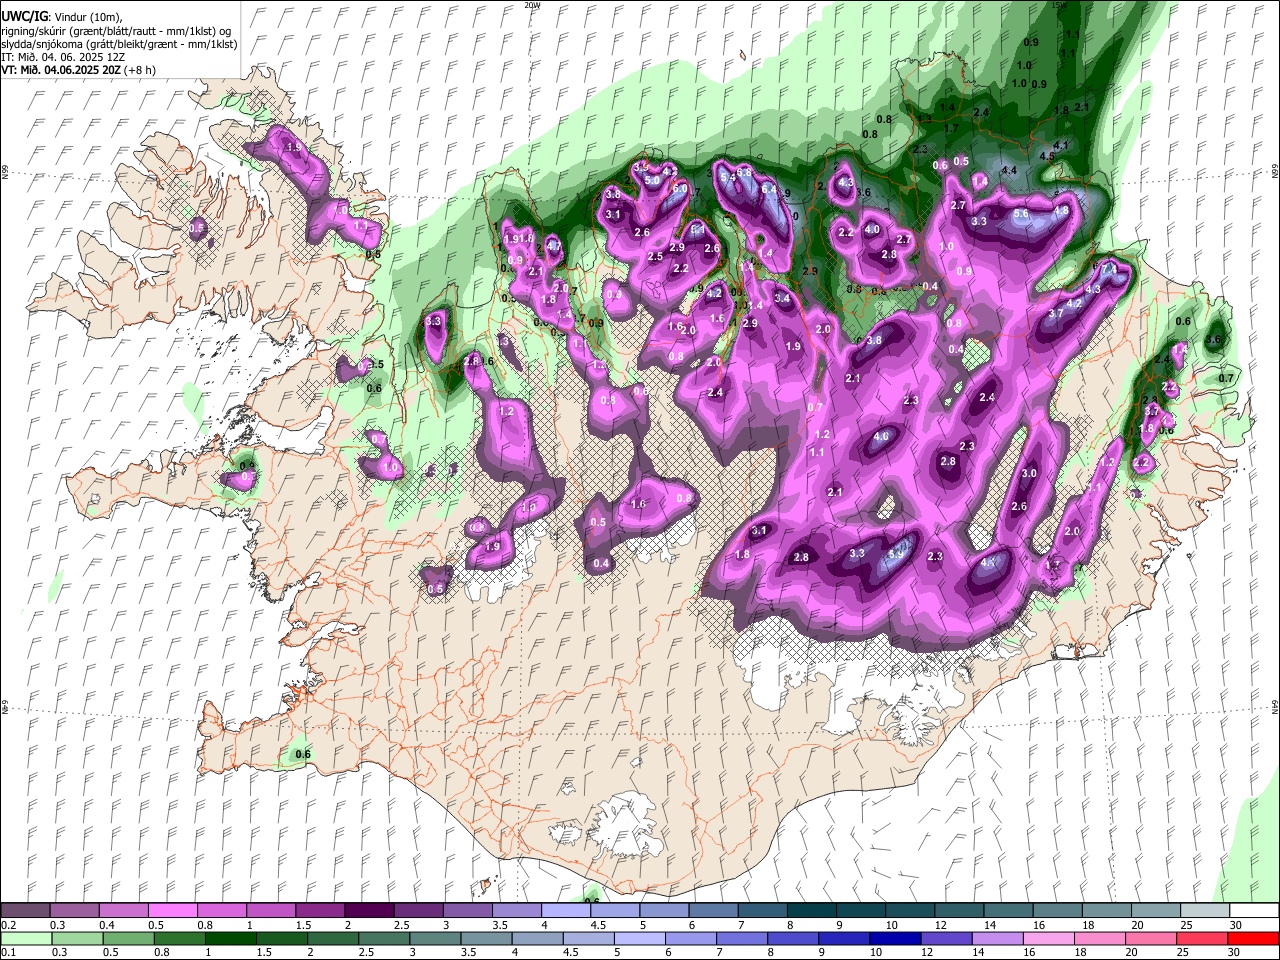Click the magenta-purple 1.5–2 snow legend swatch

point(320,910)
